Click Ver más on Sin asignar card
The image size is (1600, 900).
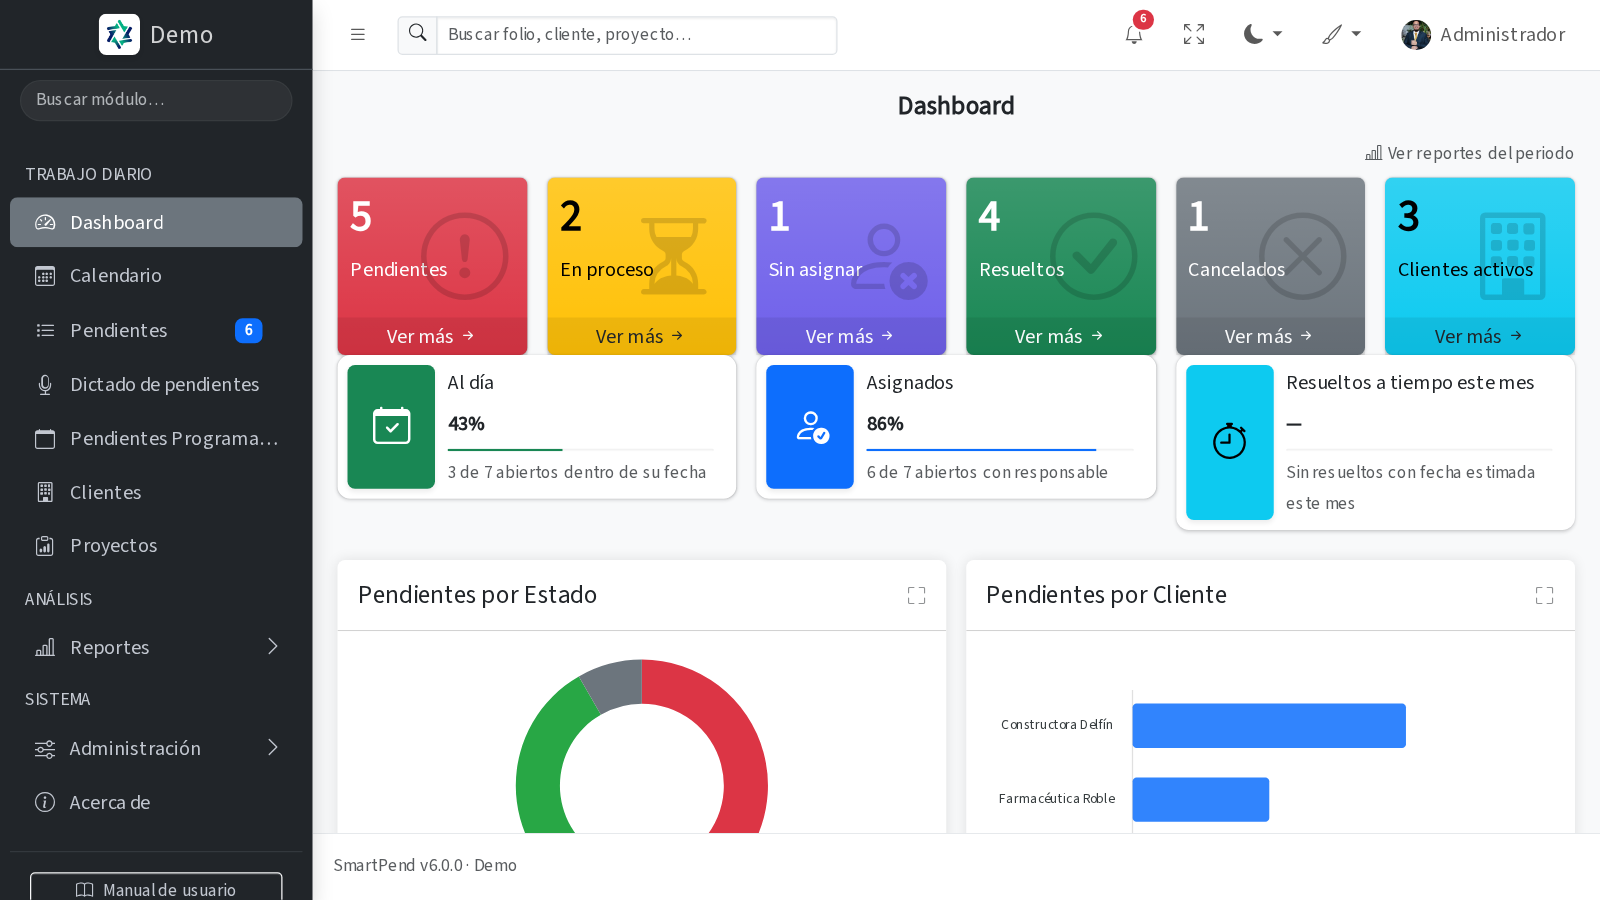pos(851,336)
